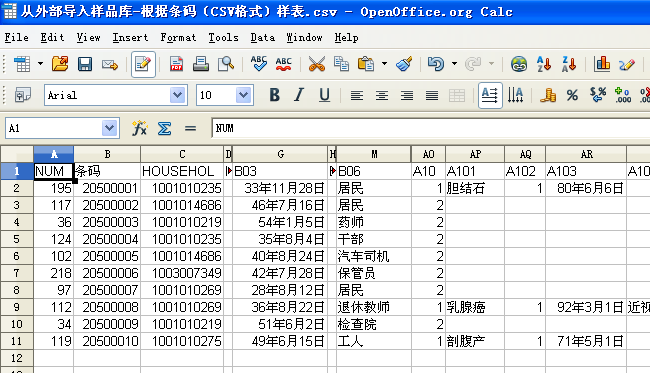Open the Insert menu

130,38
